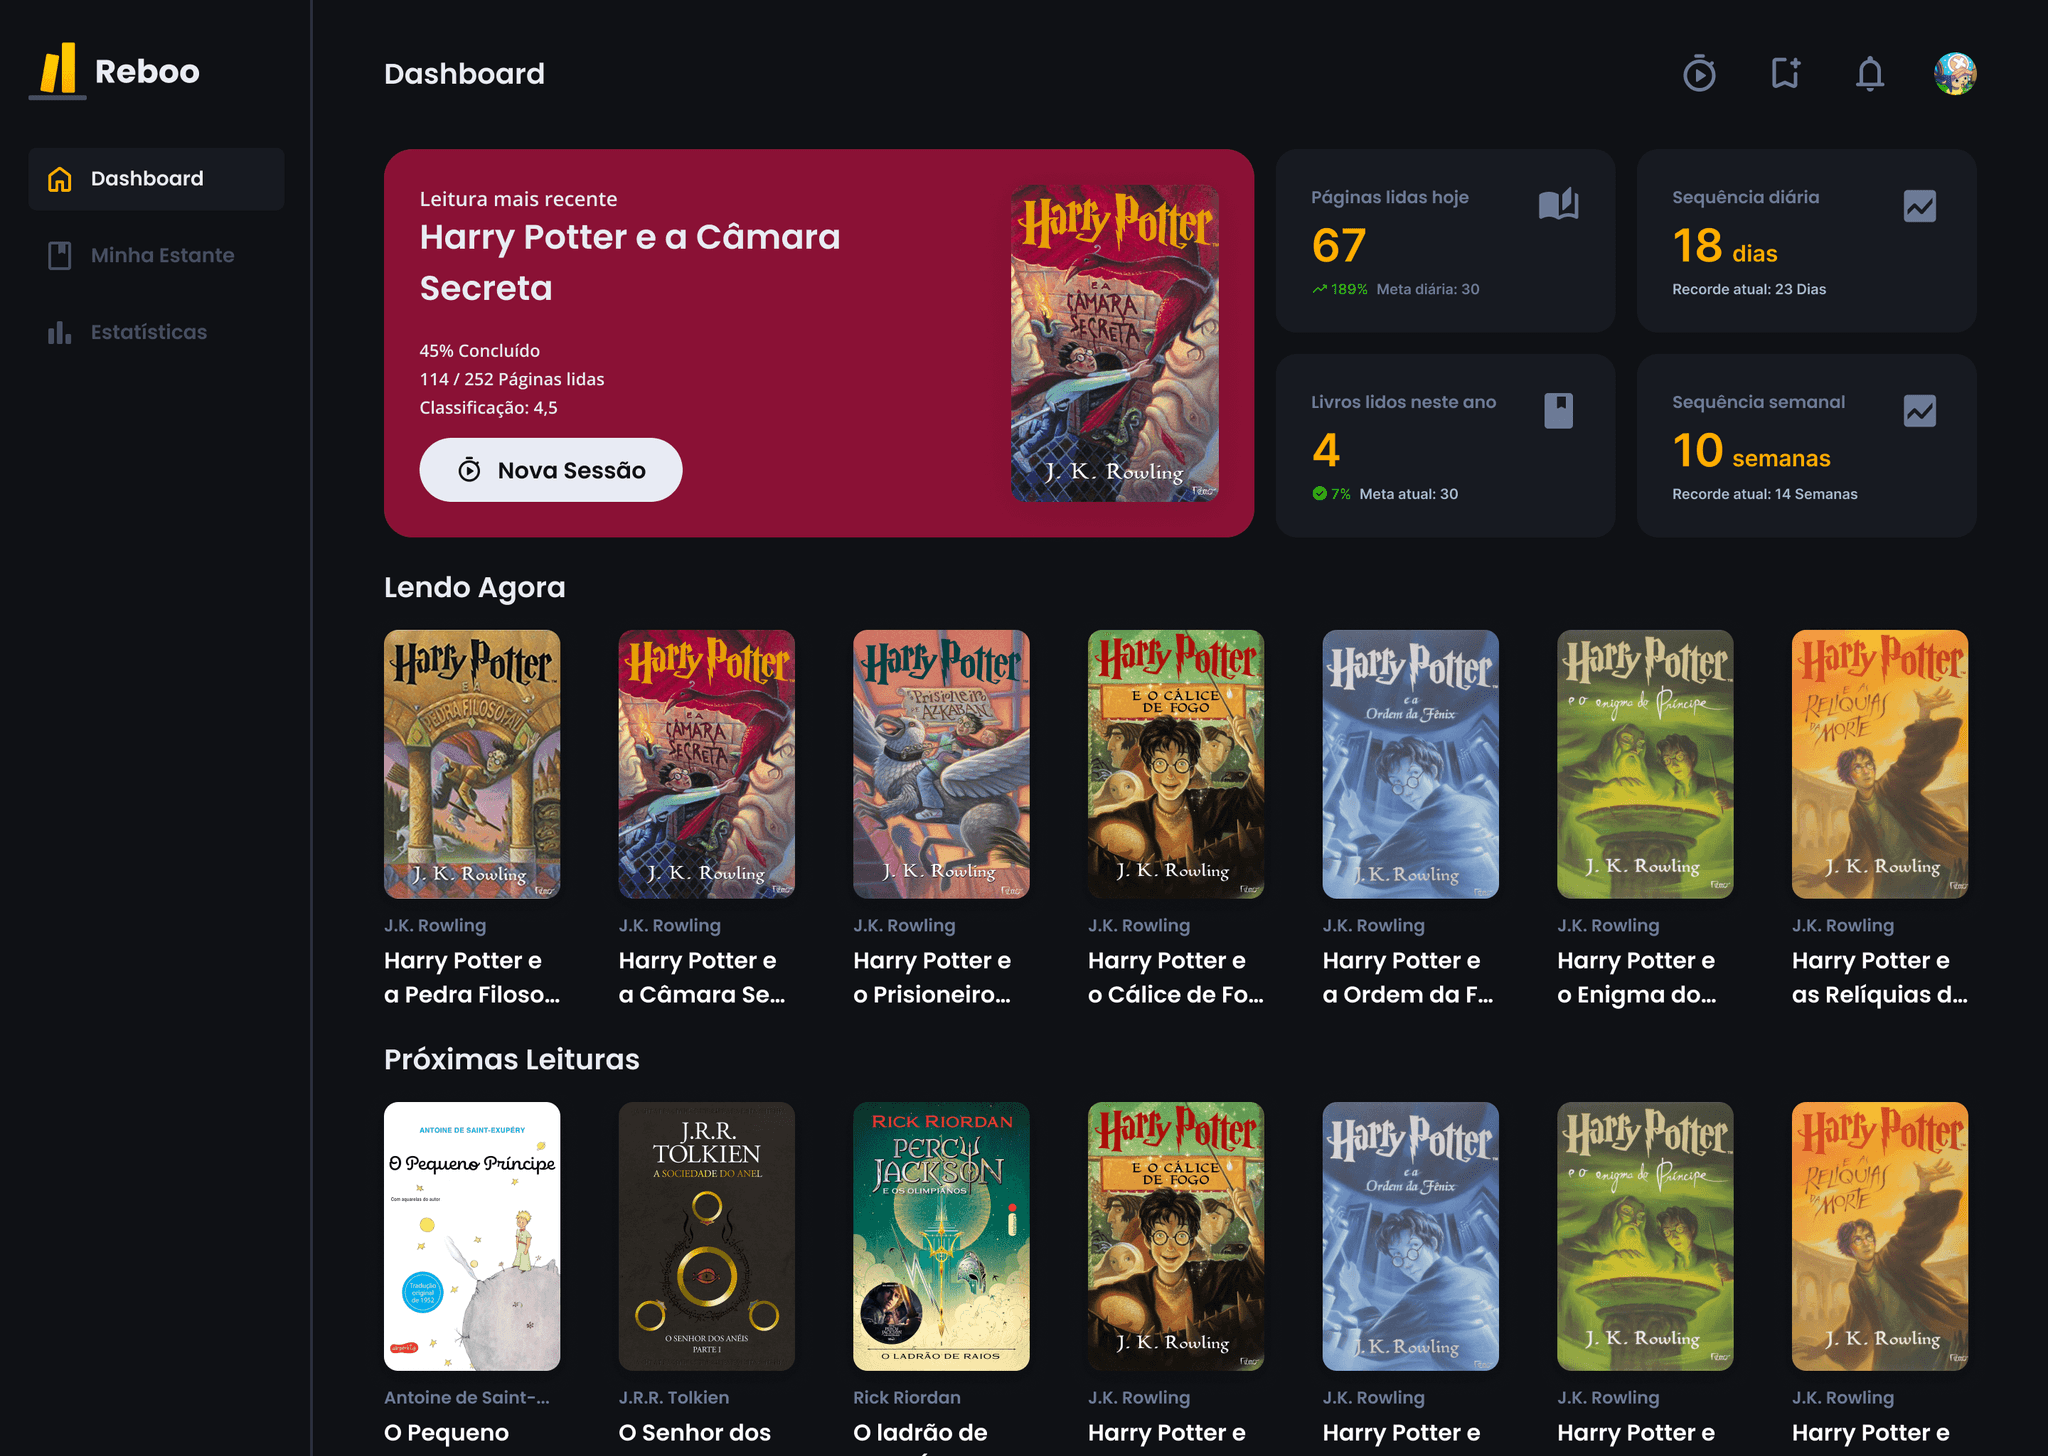The height and width of the screenshot is (1456, 2048).
Task: Click 'Lendo Agora' section heading
Action: click(475, 587)
